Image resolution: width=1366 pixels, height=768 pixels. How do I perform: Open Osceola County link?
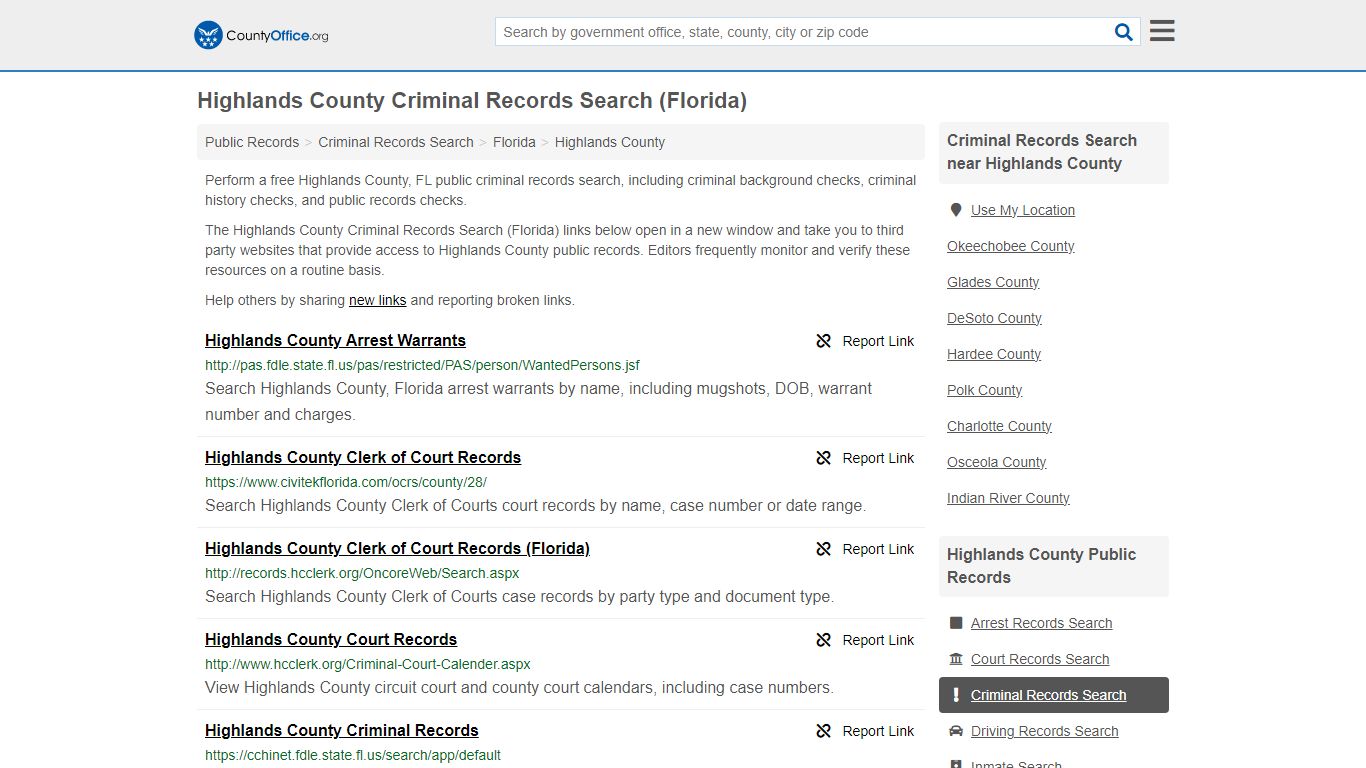click(997, 462)
